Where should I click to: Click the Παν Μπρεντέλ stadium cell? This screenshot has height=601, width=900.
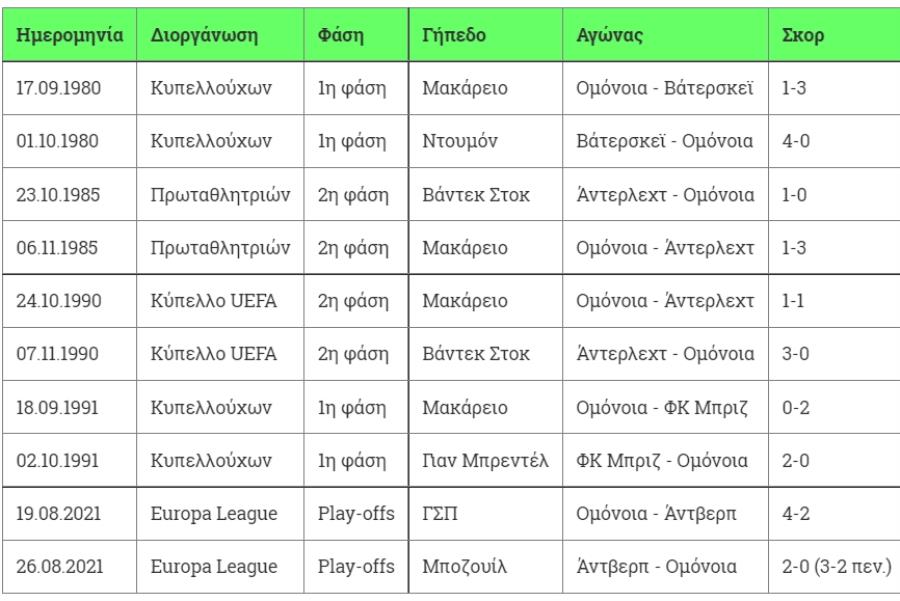click(486, 460)
